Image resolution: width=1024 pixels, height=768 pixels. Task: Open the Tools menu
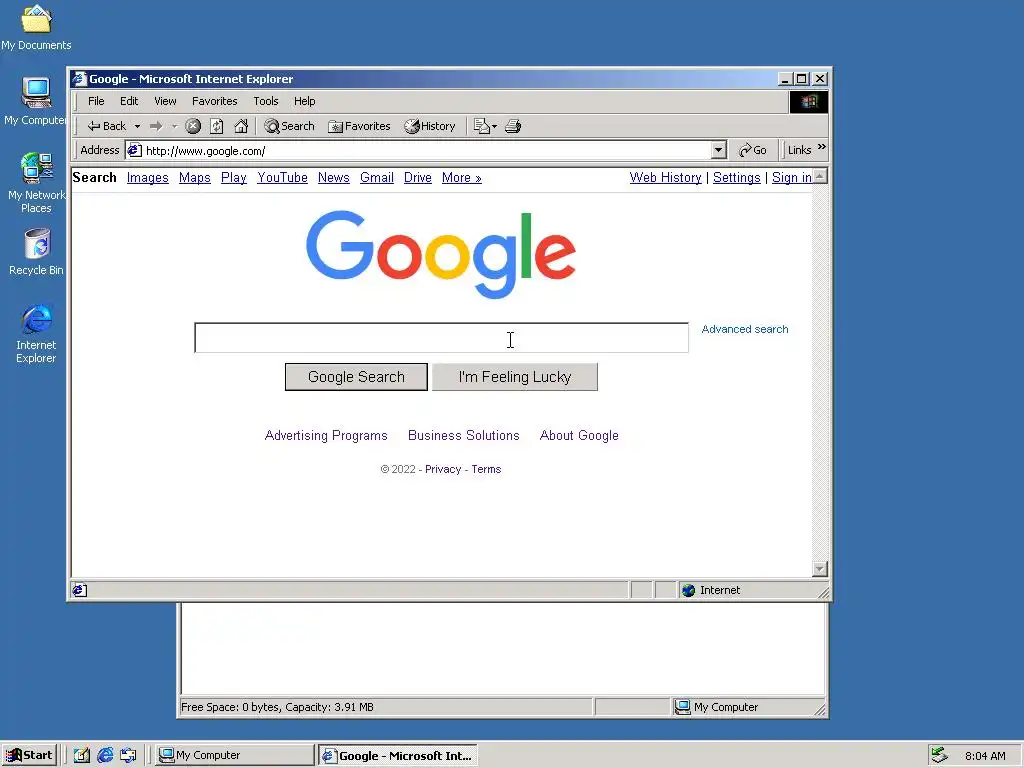pyautogui.click(x=266, y=101)
